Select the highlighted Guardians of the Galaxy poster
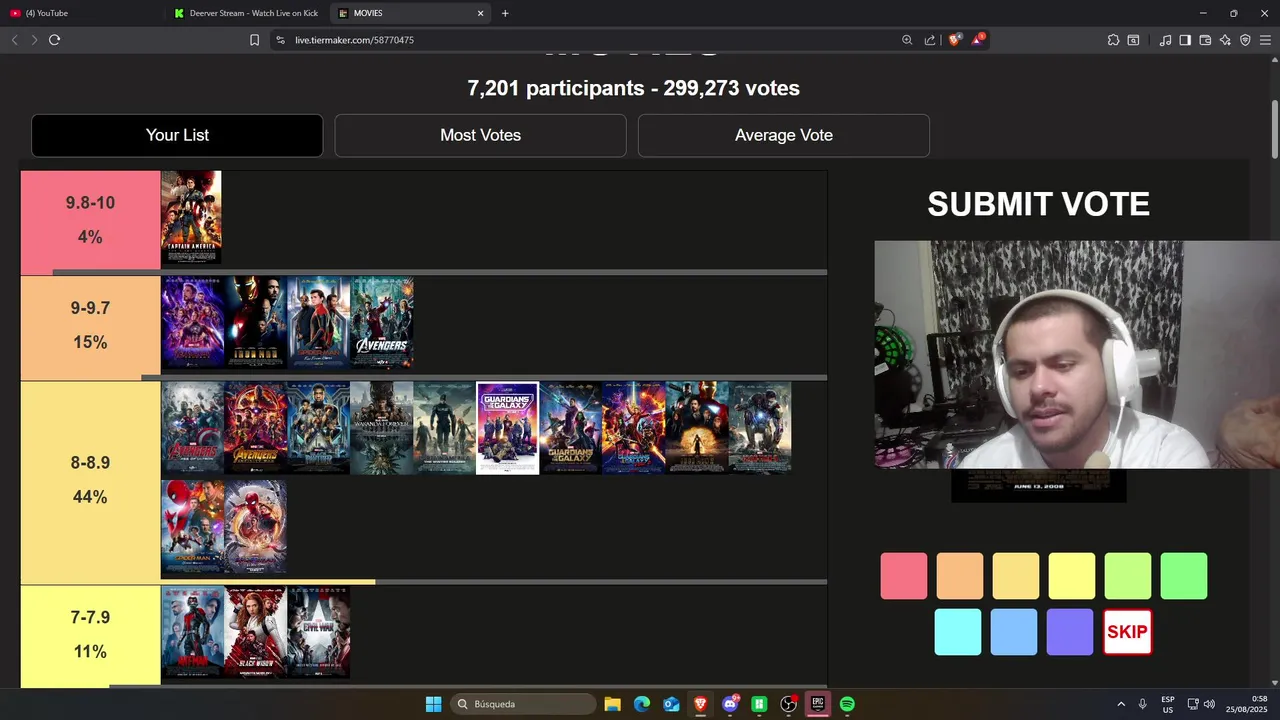Screen dimensions: 1280x720 click(508, 428)
